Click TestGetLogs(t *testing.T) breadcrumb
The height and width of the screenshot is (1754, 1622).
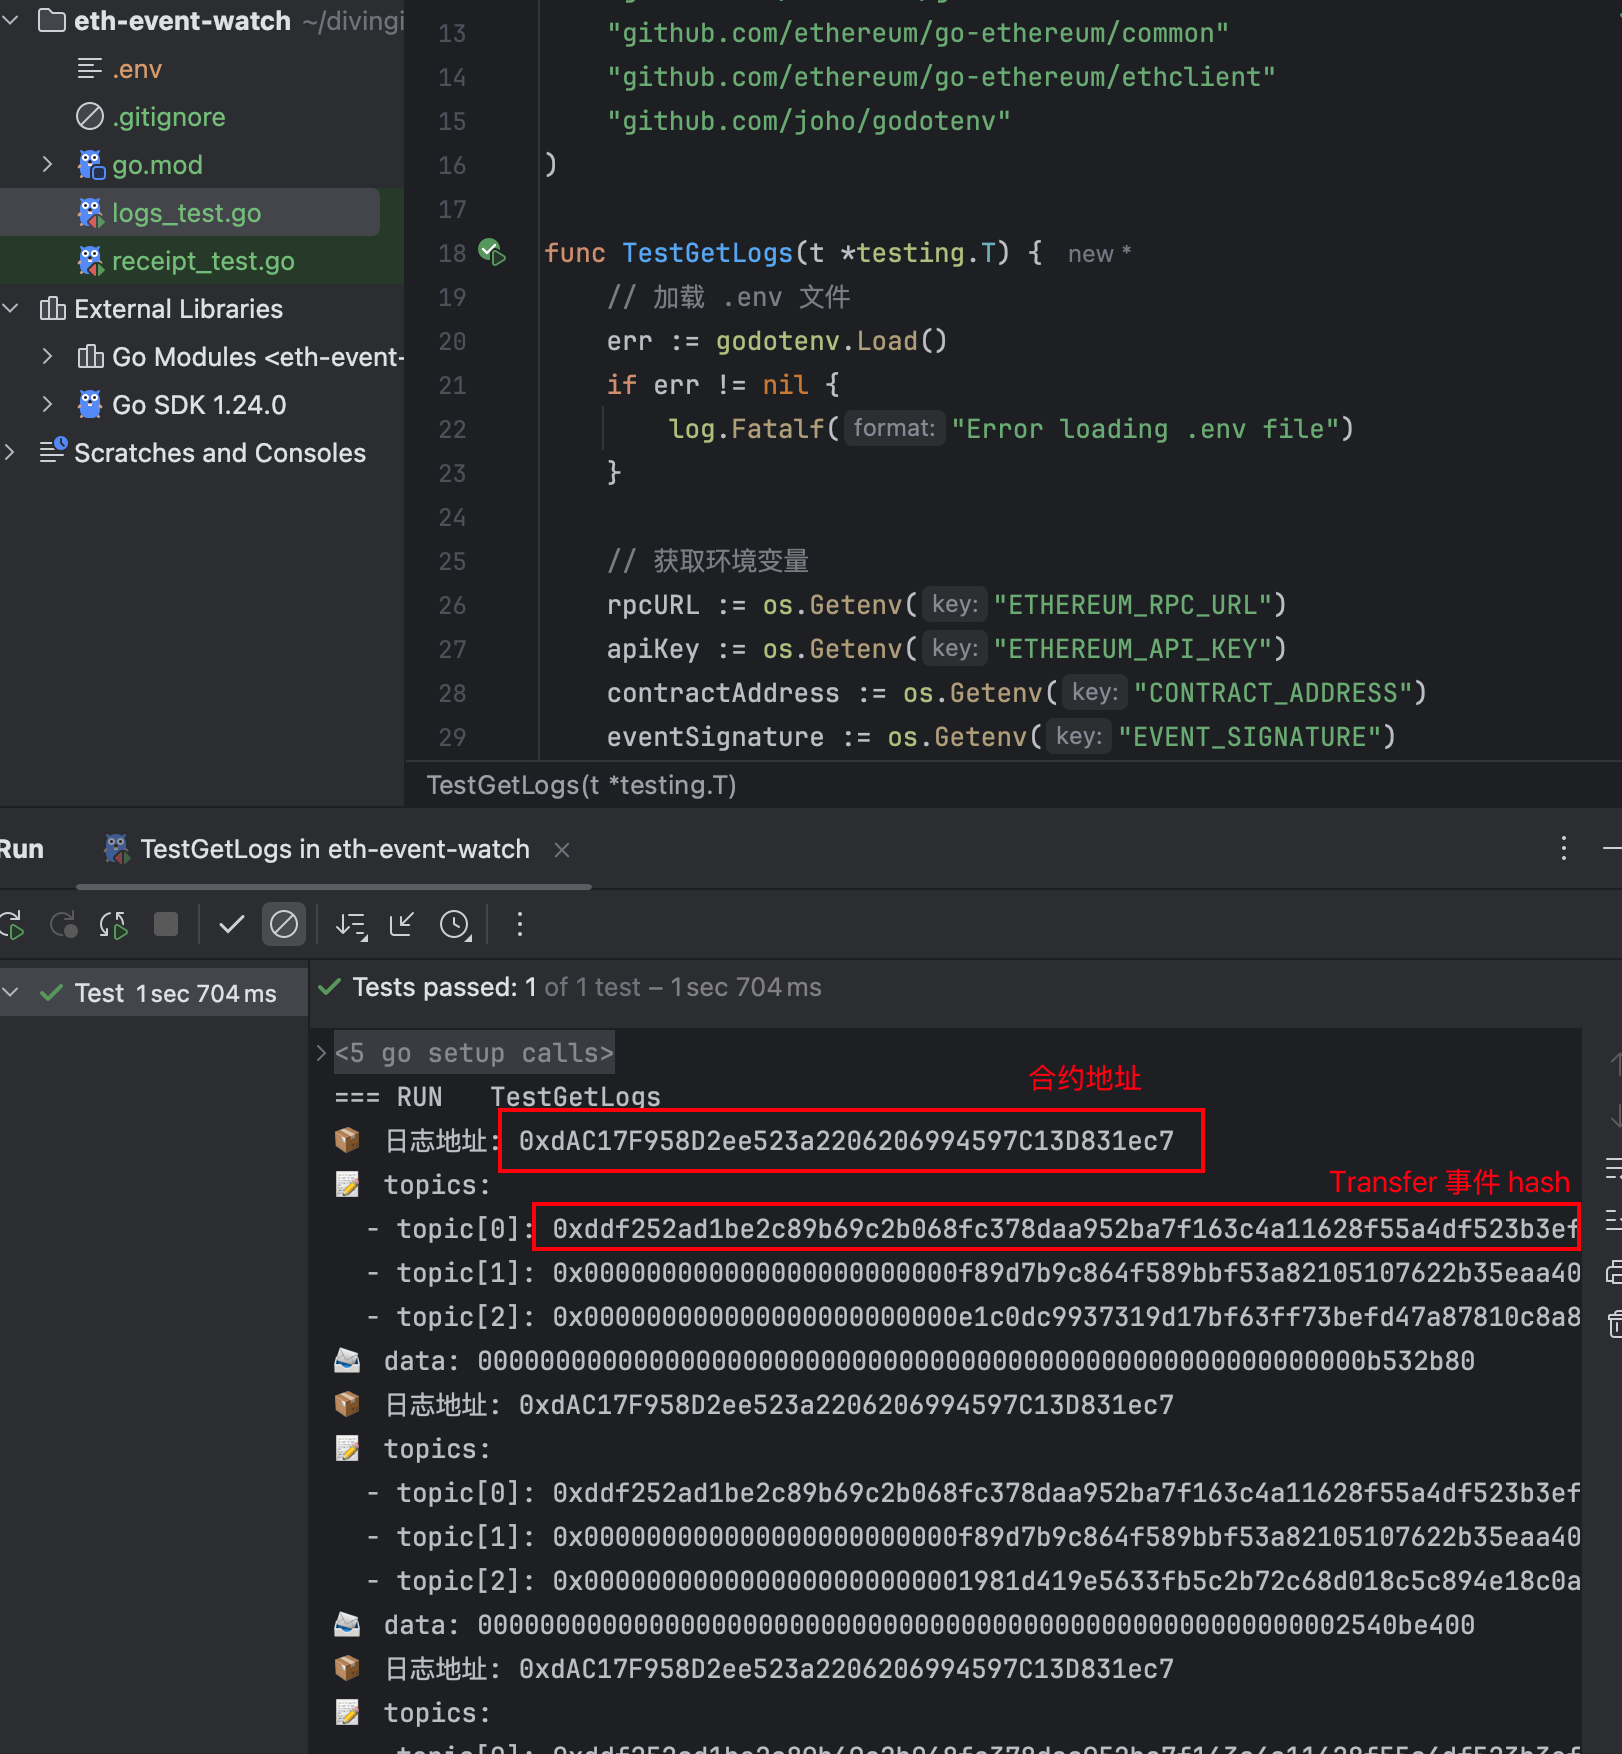pos(581,785)
